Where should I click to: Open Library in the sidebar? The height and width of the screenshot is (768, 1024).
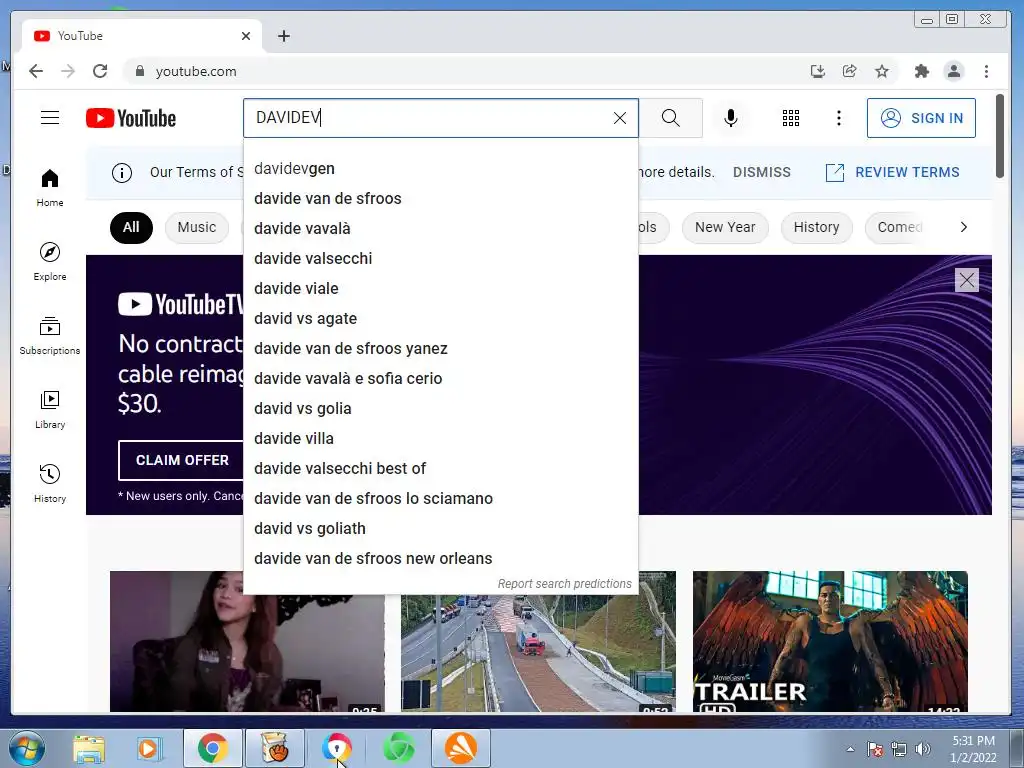50,409
